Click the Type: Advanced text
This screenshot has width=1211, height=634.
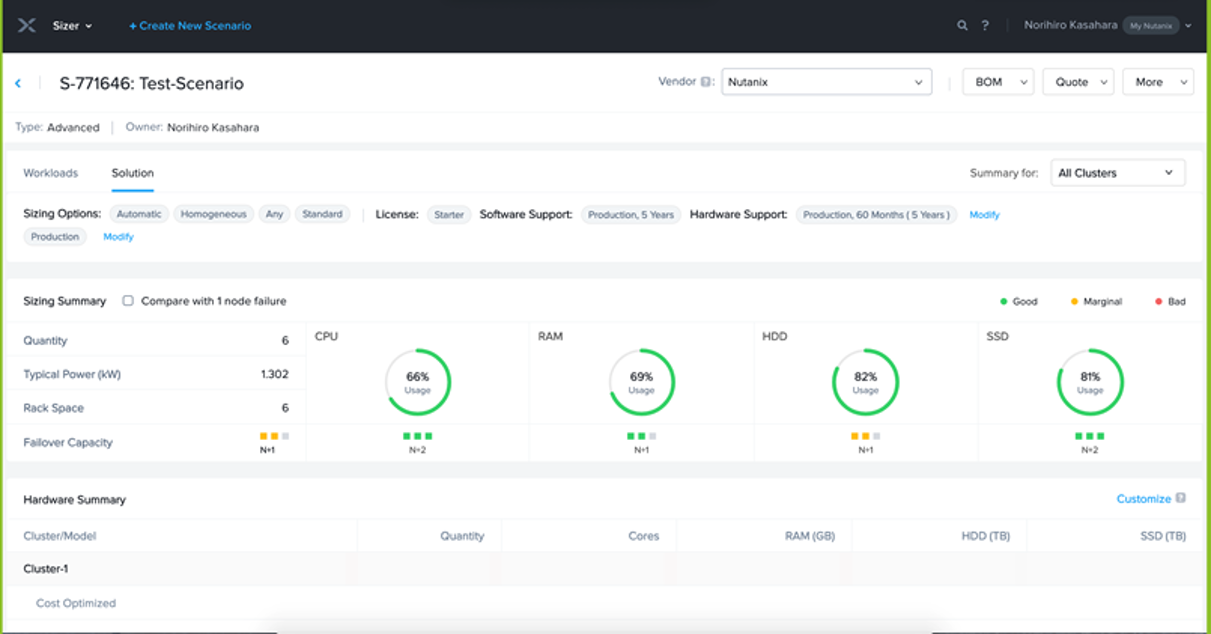coord(57,127)
